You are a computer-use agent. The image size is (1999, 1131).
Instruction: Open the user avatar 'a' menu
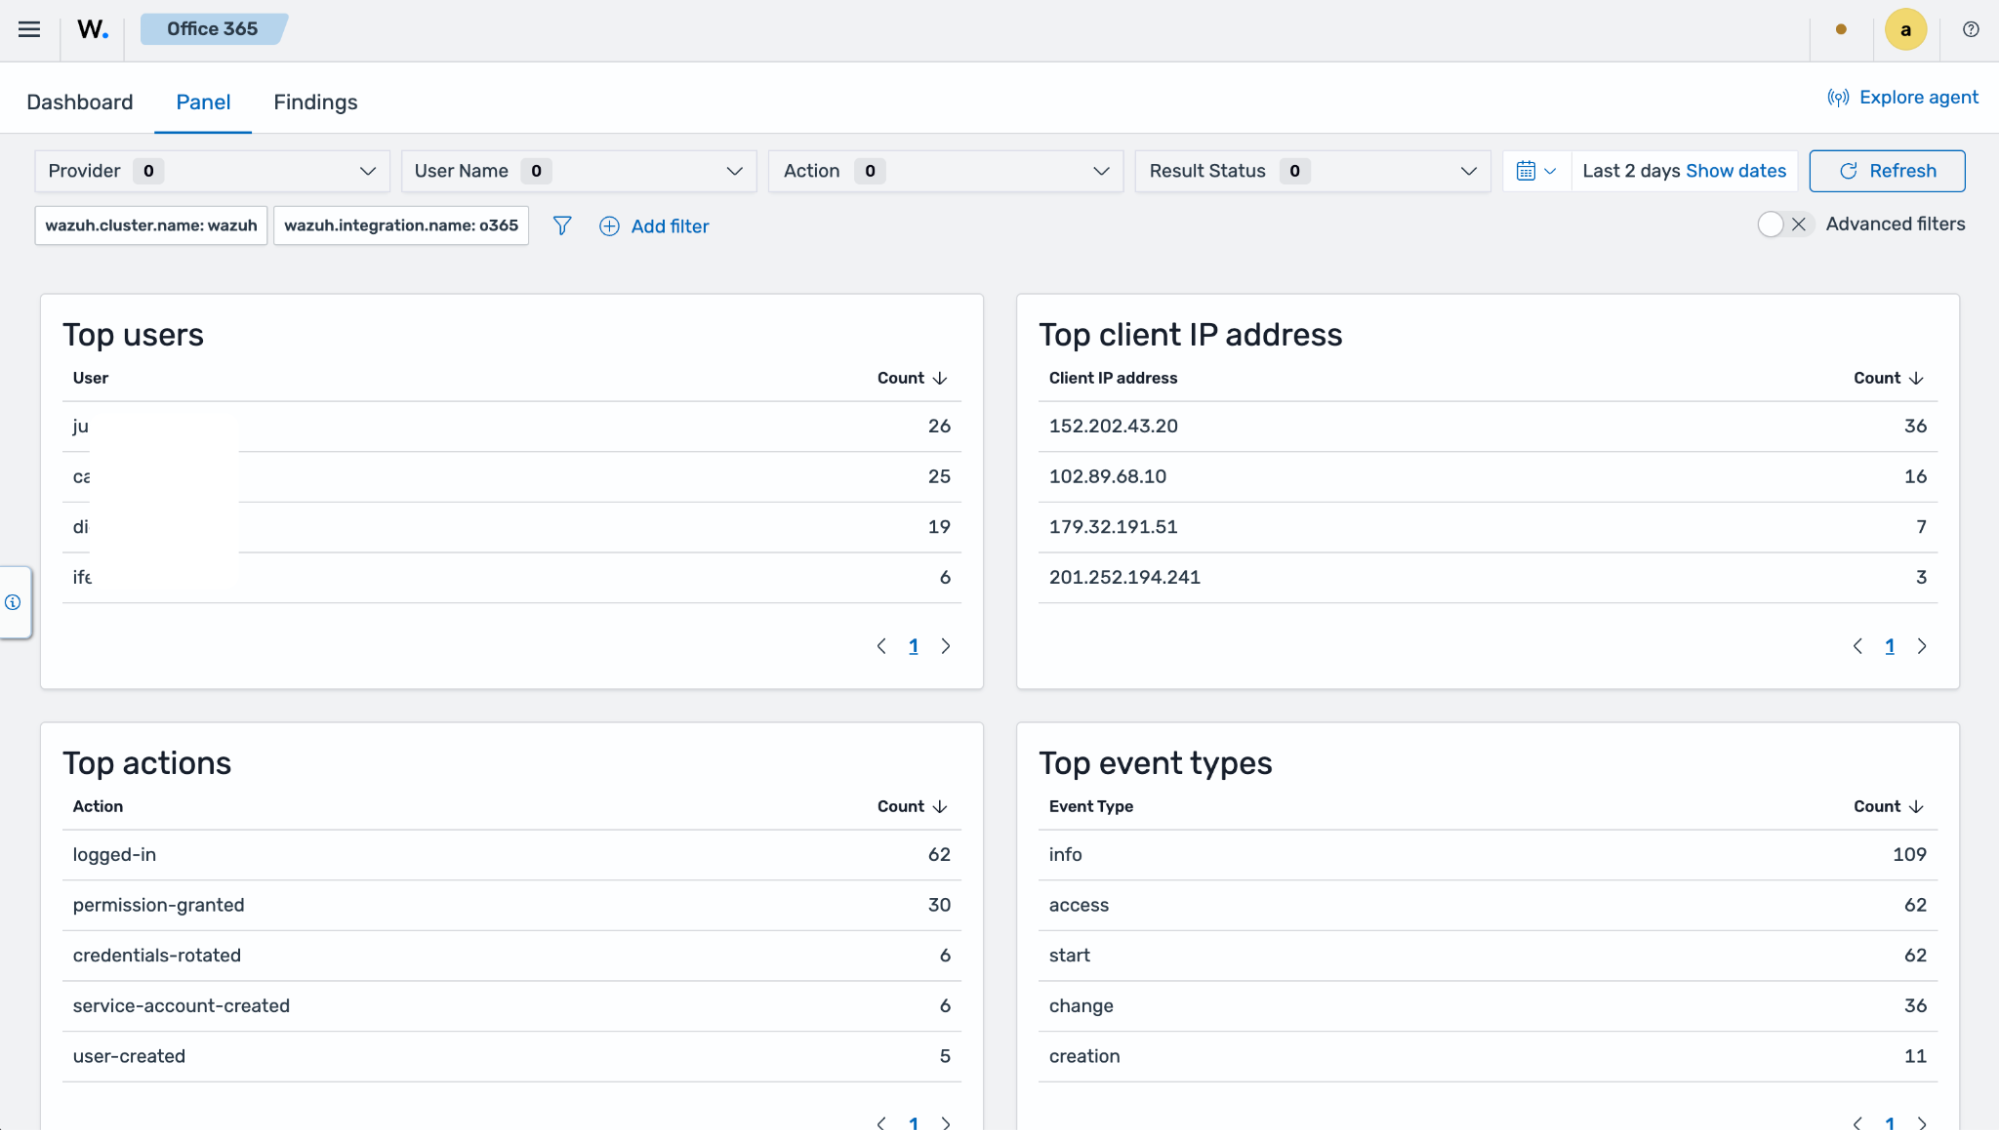(x=1905, y=29)
